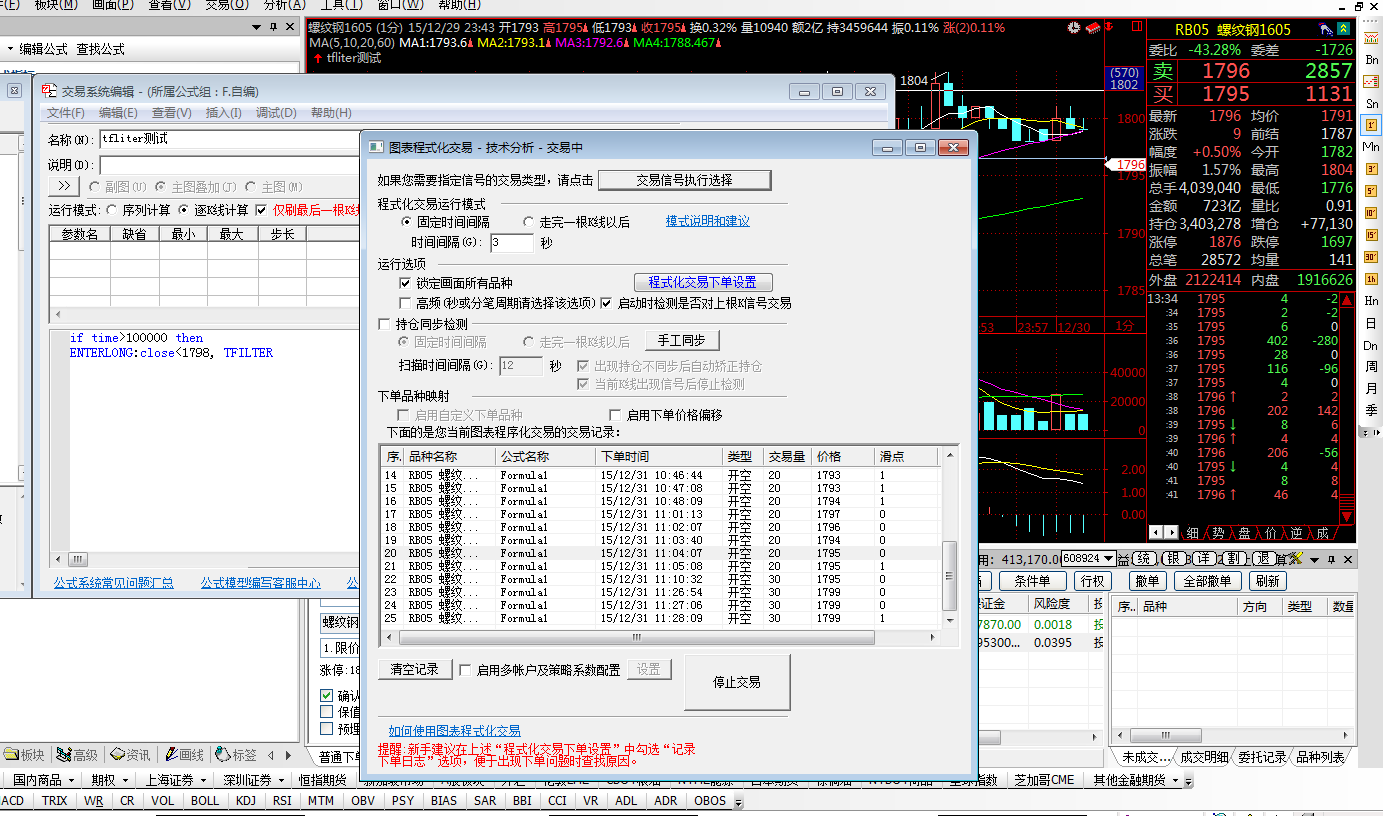Click the 退 round icon in trade bar
Image resolution: width=1383 pixels, height=816 pixels.
[1265, 558]
